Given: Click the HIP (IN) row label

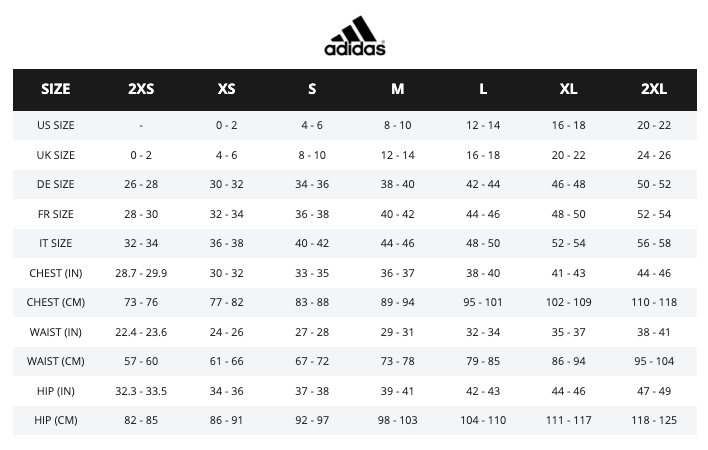Looking at the screenshot, I should click(x=56, y=391).
